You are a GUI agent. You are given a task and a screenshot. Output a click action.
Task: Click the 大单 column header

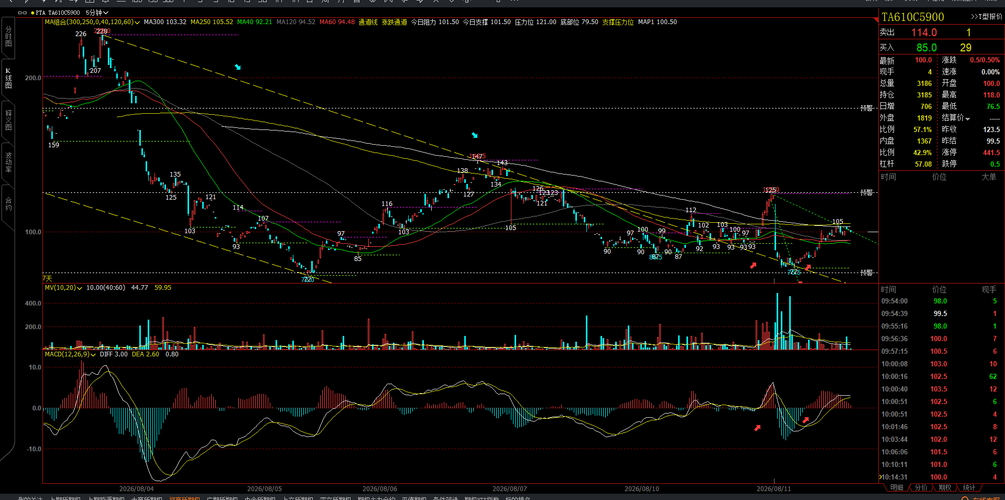coord(989,176)
